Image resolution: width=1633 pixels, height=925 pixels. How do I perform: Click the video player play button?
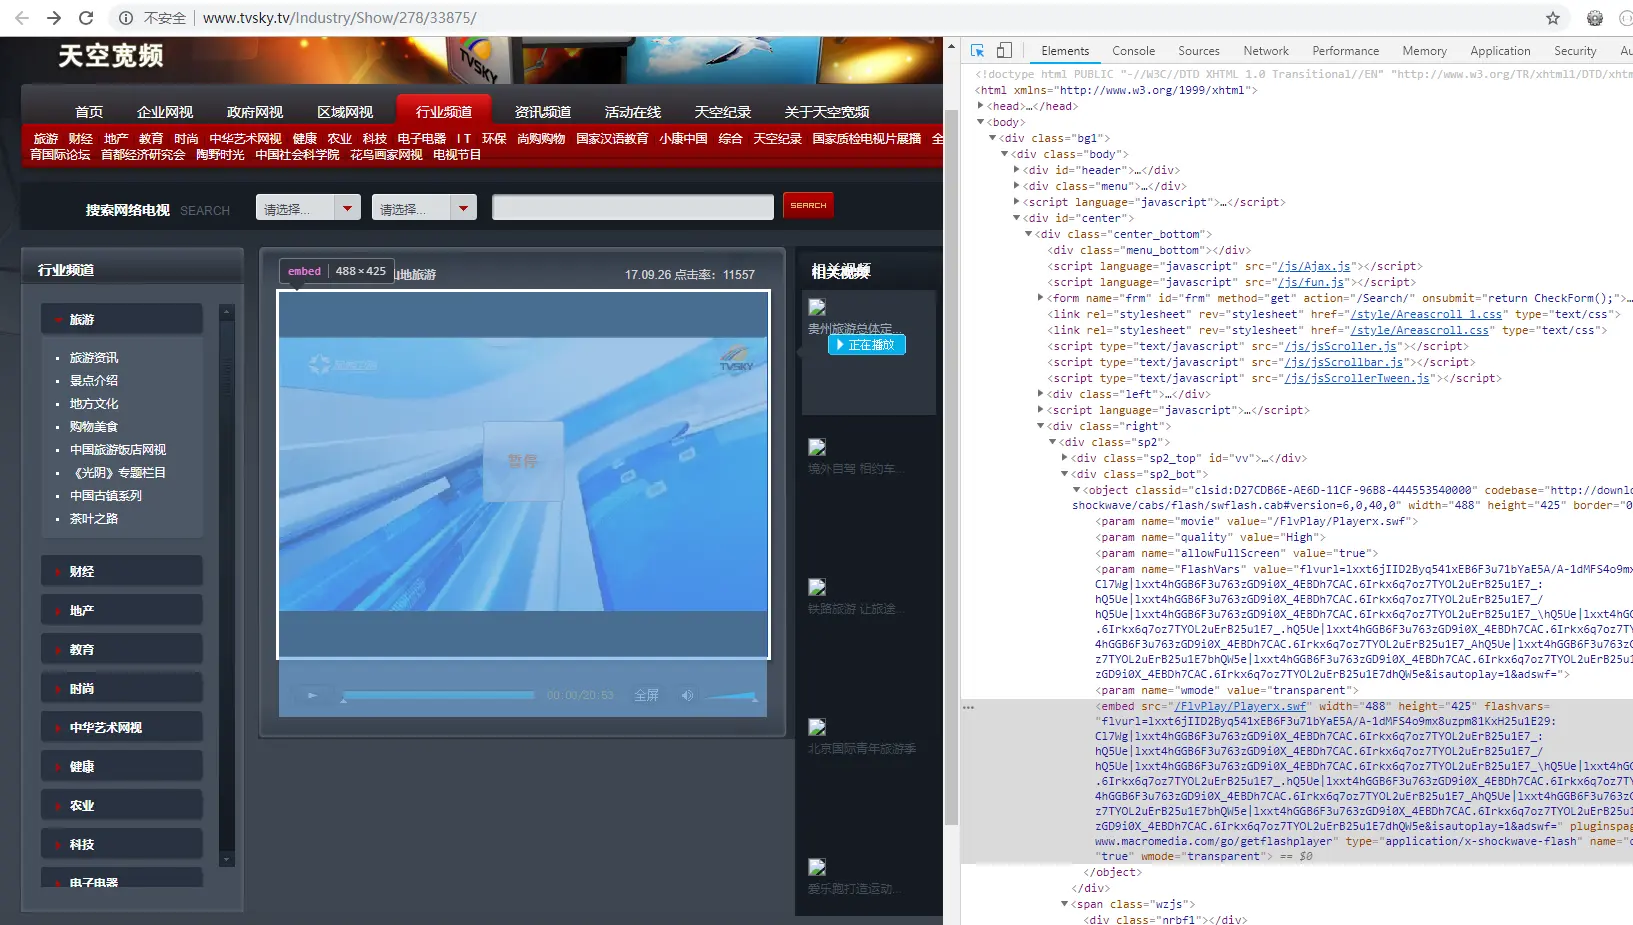(312, 695)
